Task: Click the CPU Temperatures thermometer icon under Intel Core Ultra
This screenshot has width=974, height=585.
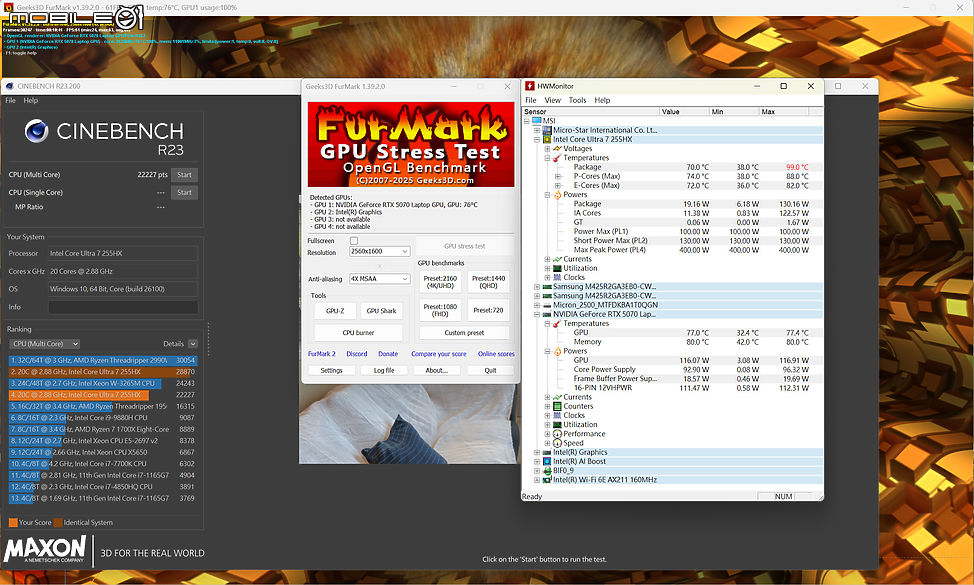Action: click(557, 158)
